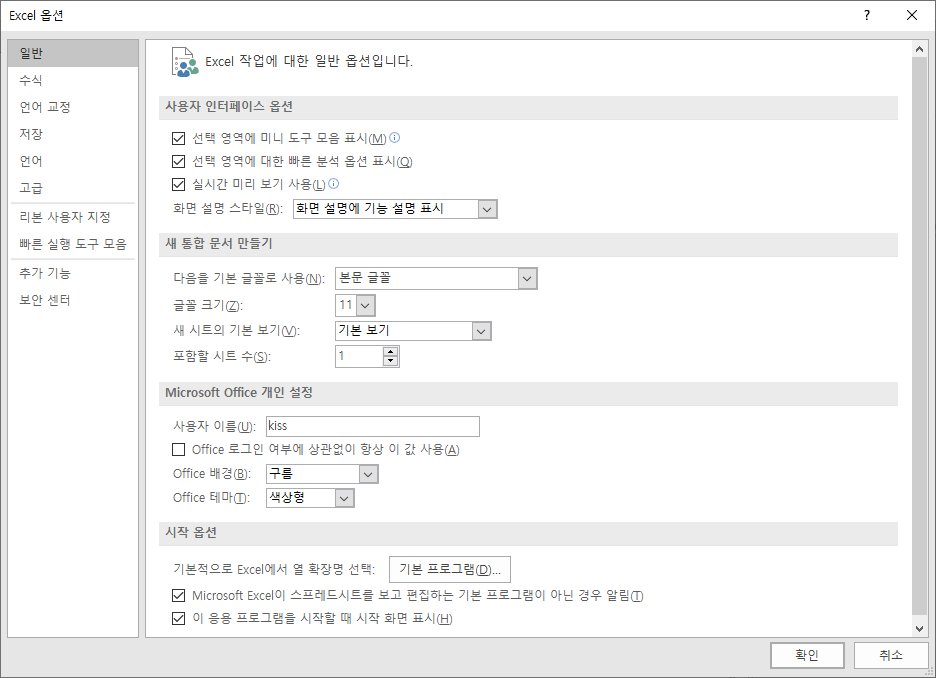Confirm with the 확인 button
936x678 pixels.
click(x=807, y=655)
